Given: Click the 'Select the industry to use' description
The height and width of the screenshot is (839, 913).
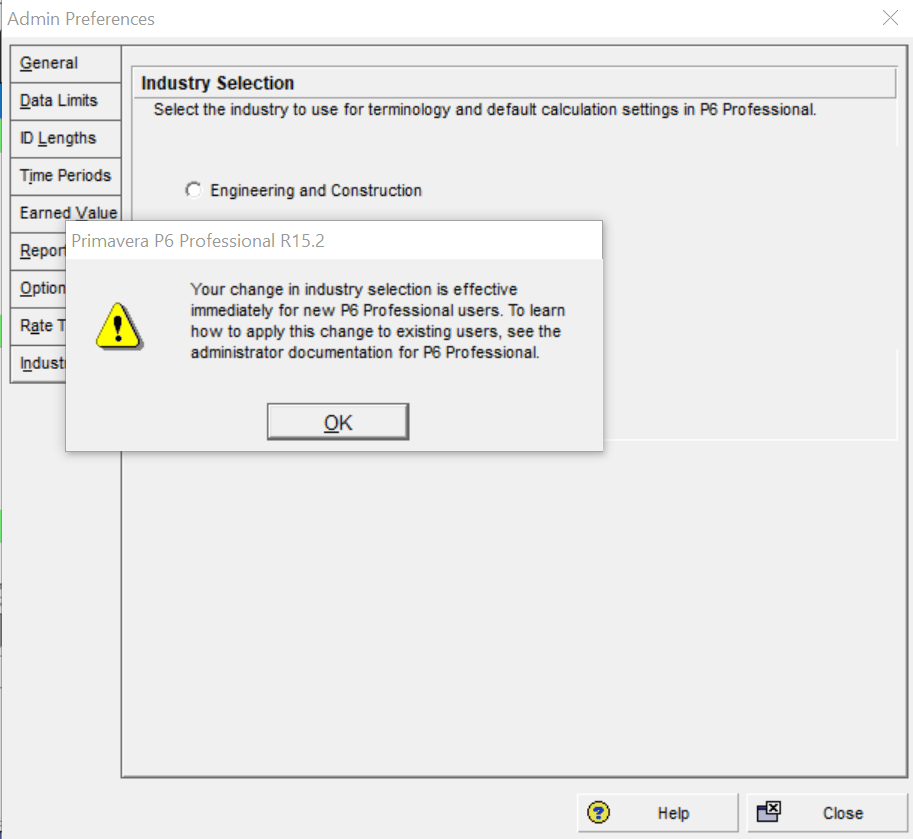Looking at the screenshot, I should (x=484, y=109).
